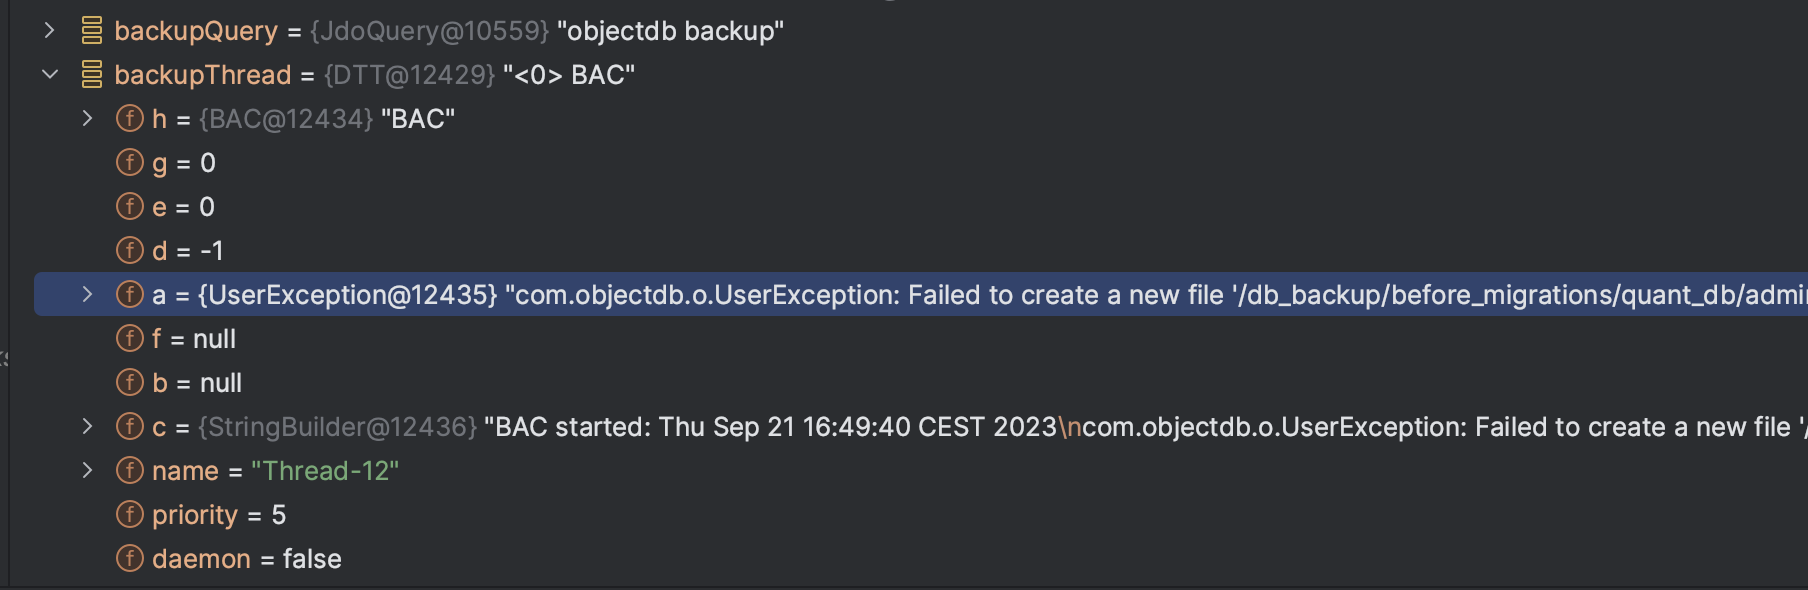
Task: Click the stacked-bars icon beside backupThread
Action: (x=92, y=75)
